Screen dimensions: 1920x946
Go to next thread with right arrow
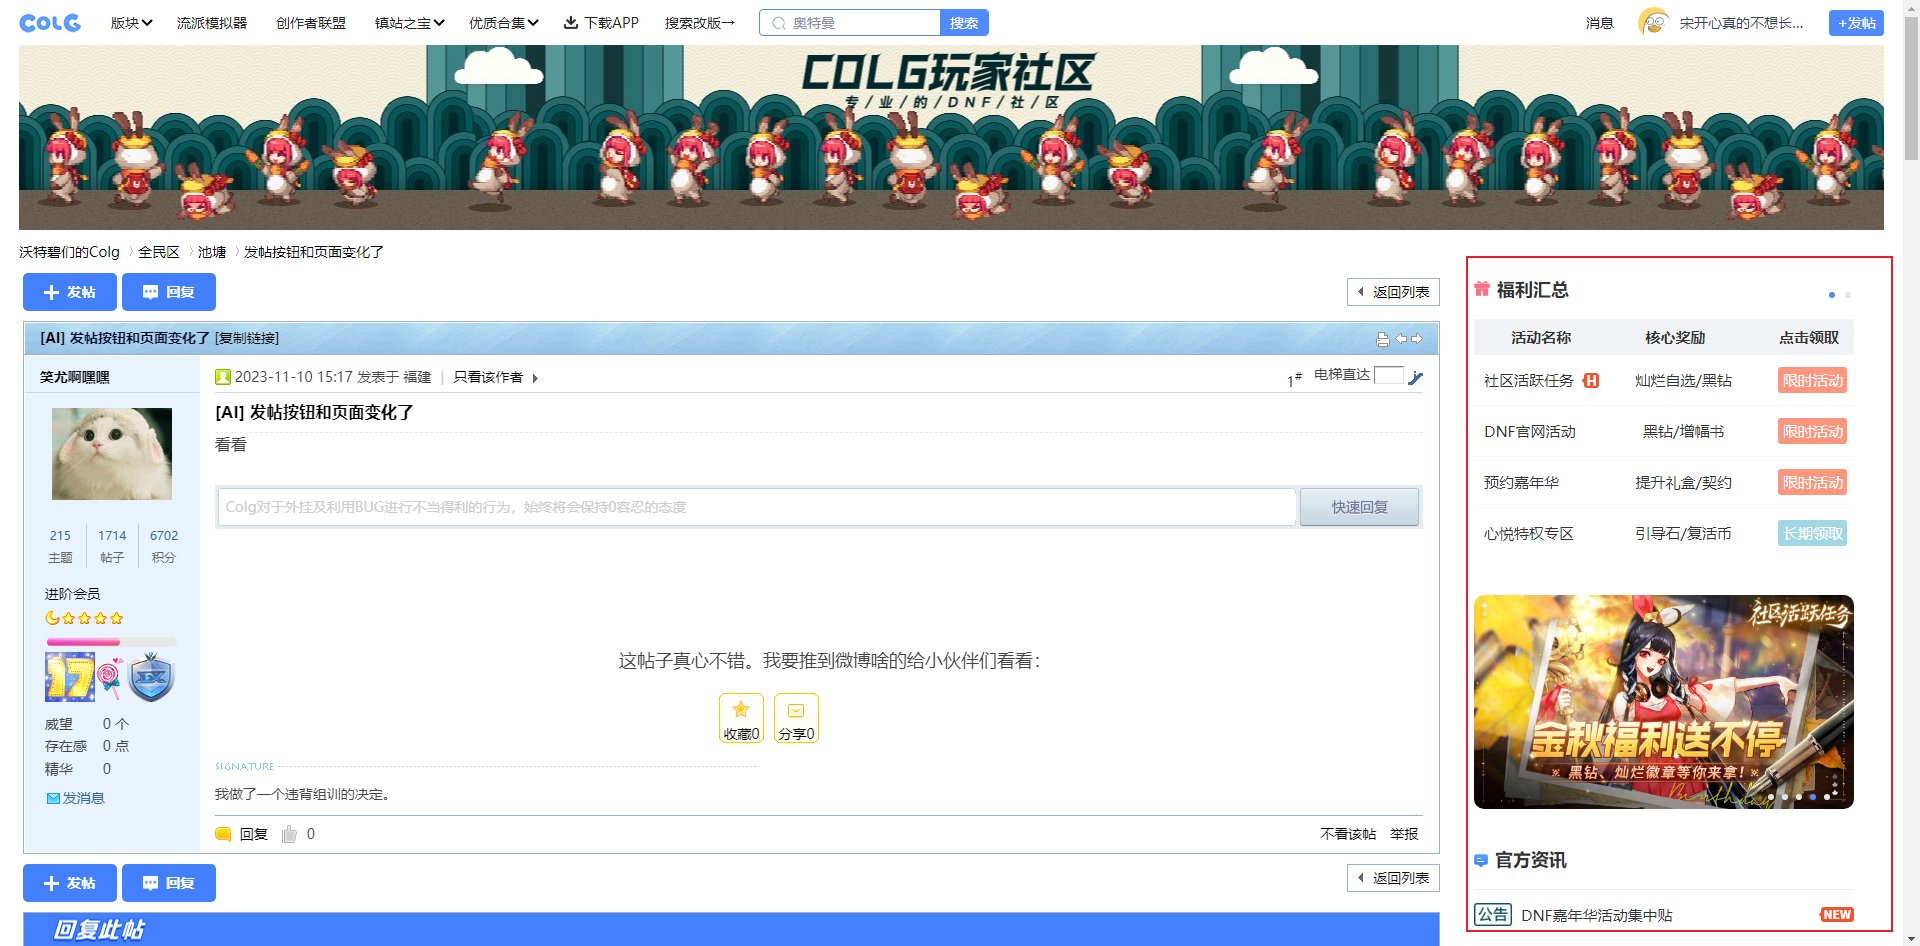tap(1416, 339)
